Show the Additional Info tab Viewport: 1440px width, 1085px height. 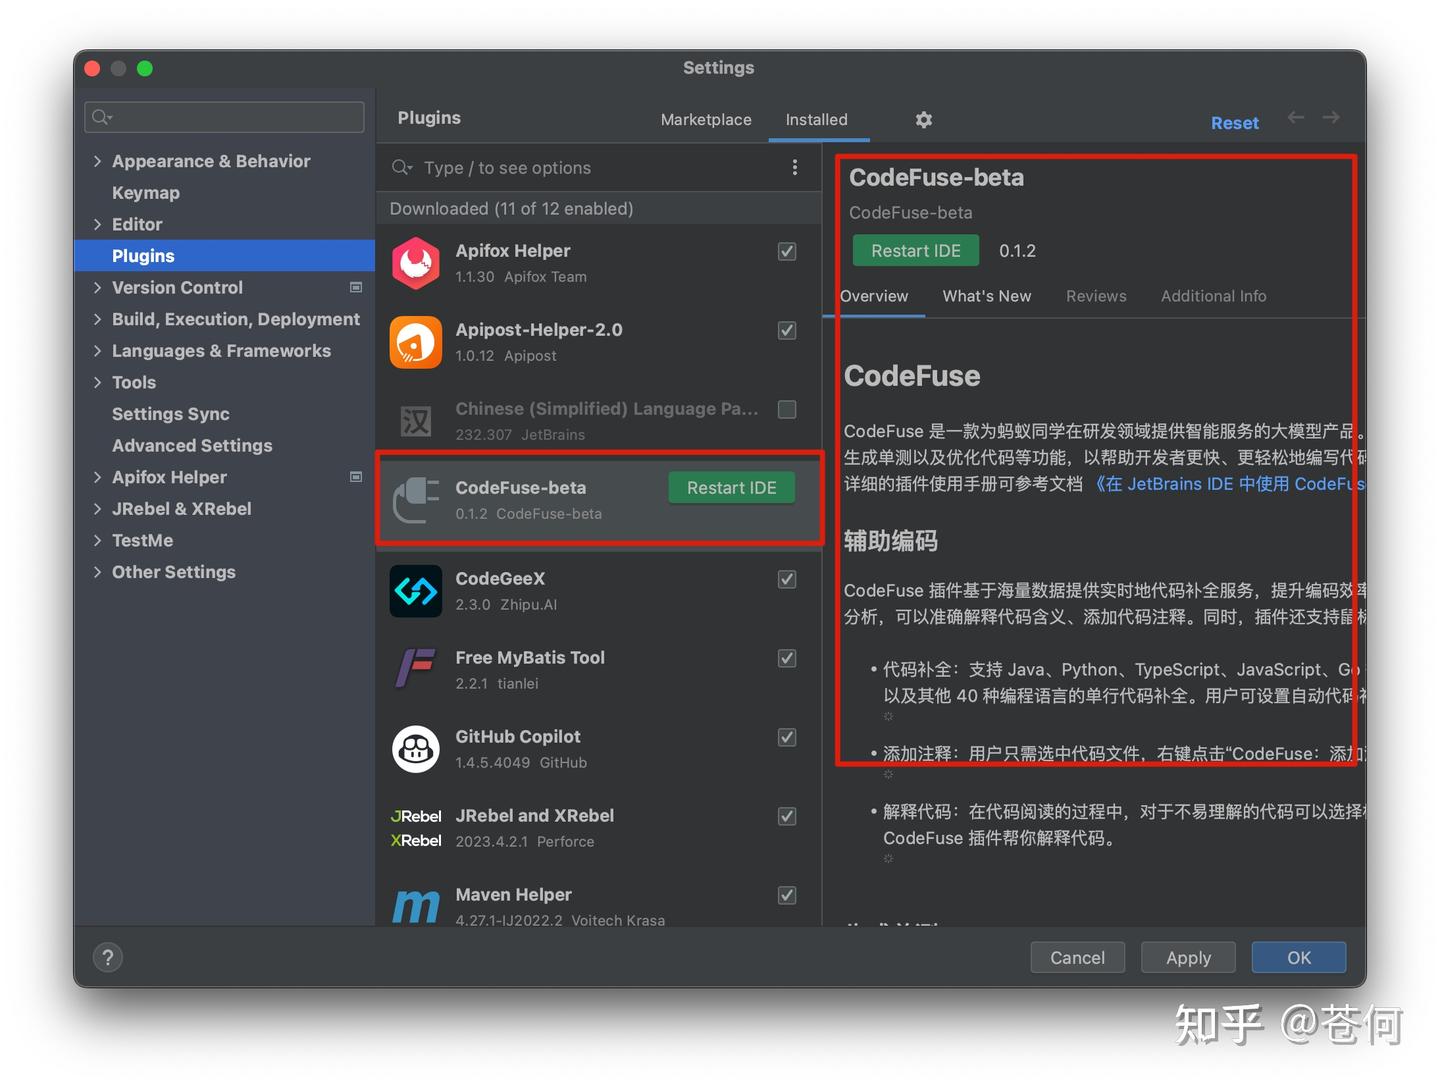click(1214, 297)
